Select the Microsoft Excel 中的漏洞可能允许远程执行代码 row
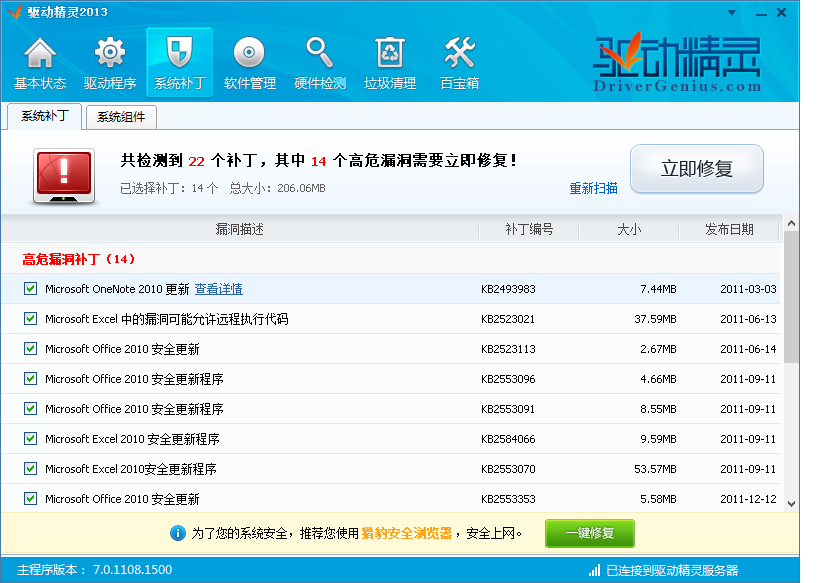This screenshot has width=819, height=583. (391, 319)
